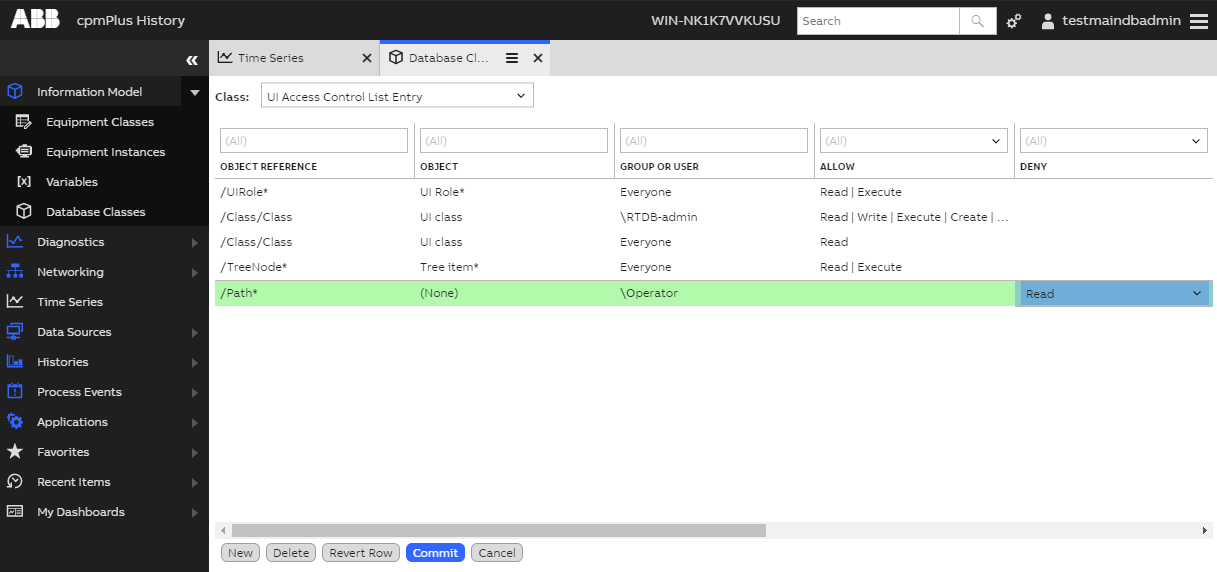Focus the Object Reference filter field
This screenshot has width=1217, height=572.
point(314,141)
